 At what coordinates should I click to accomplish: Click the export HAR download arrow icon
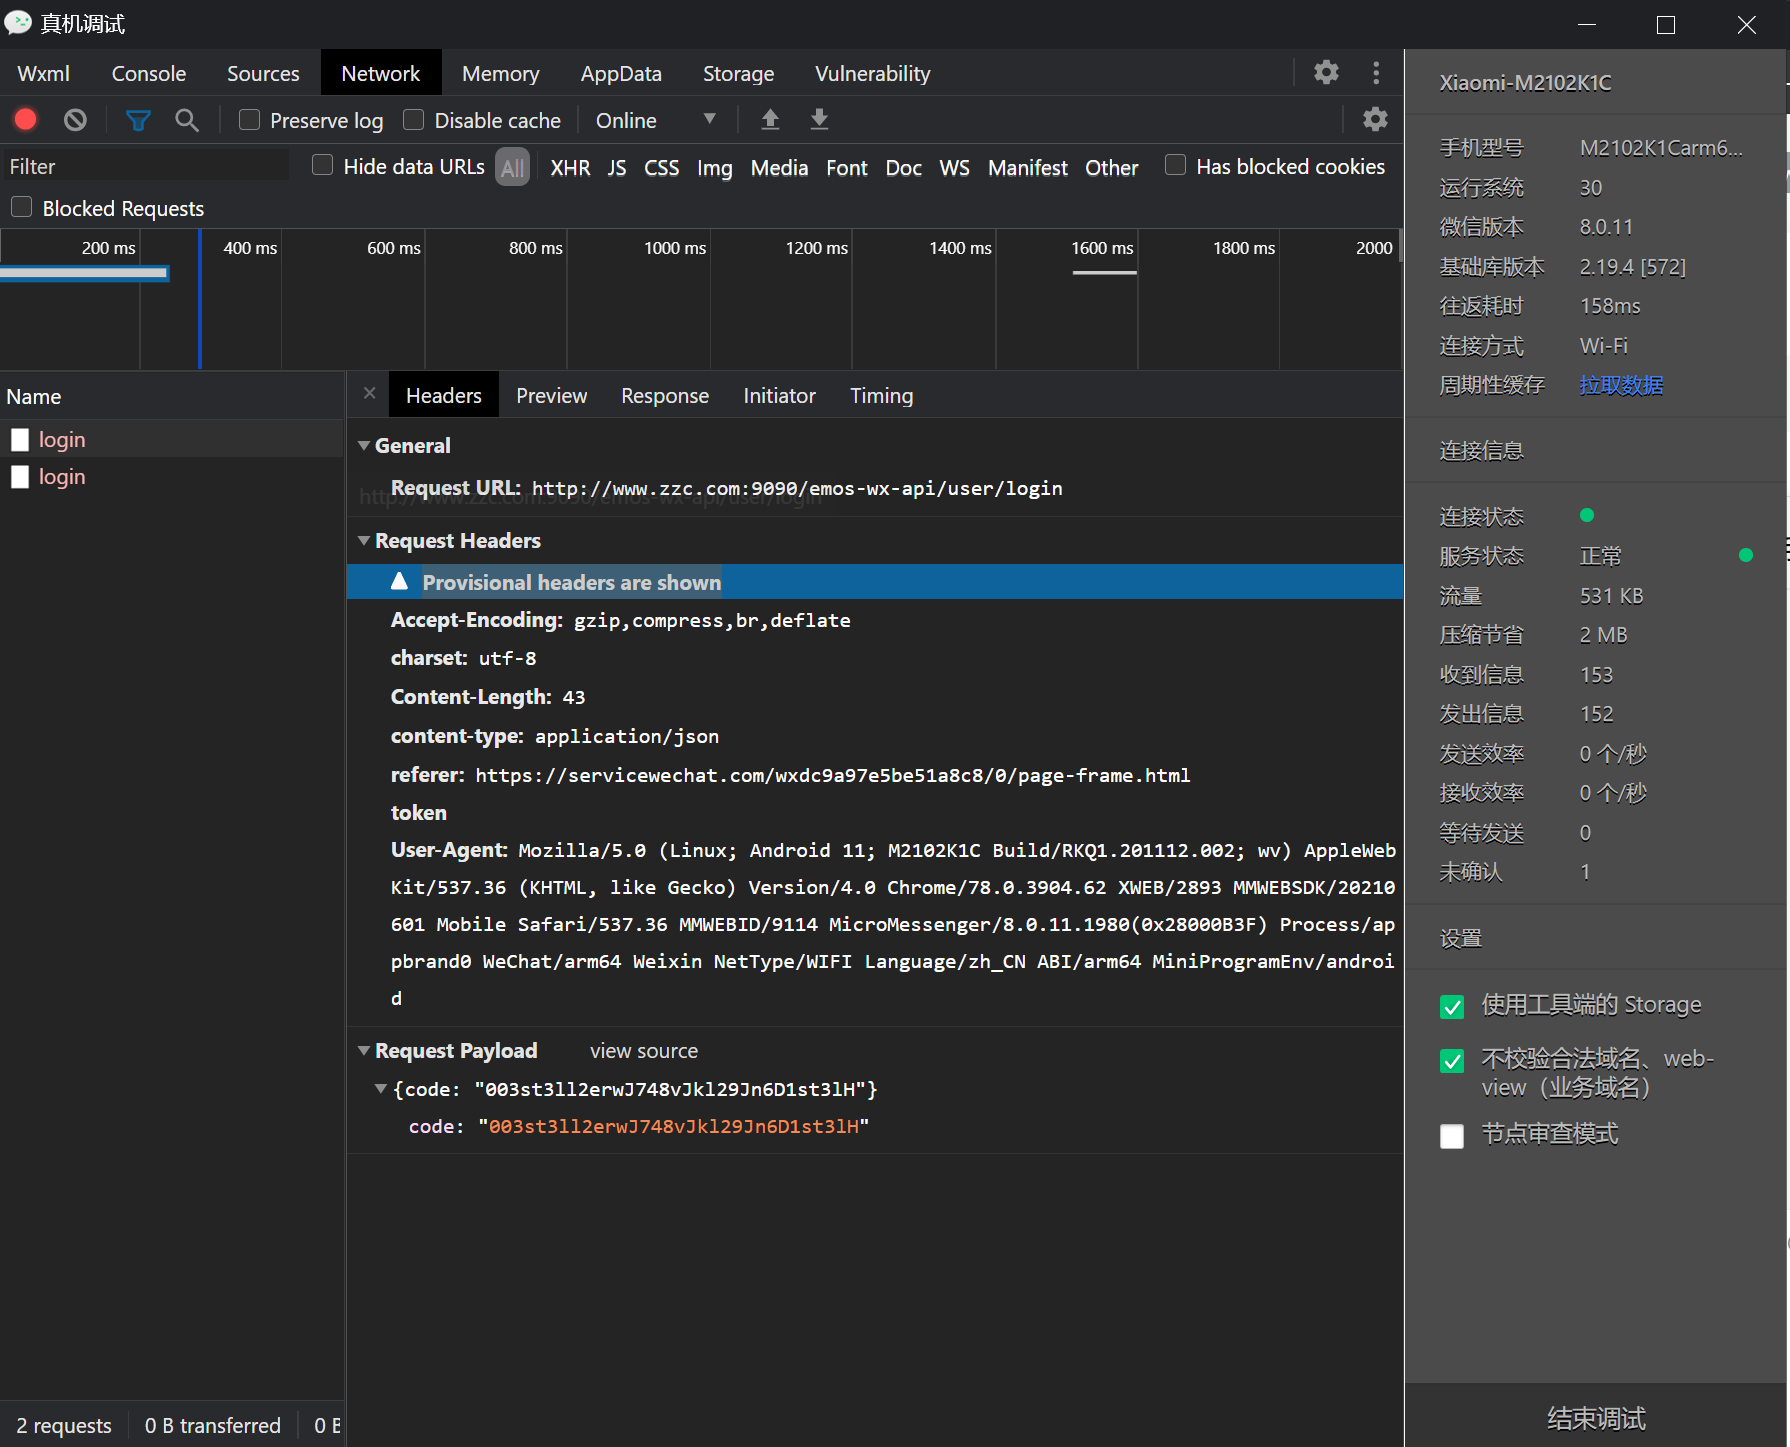point(819,120)
